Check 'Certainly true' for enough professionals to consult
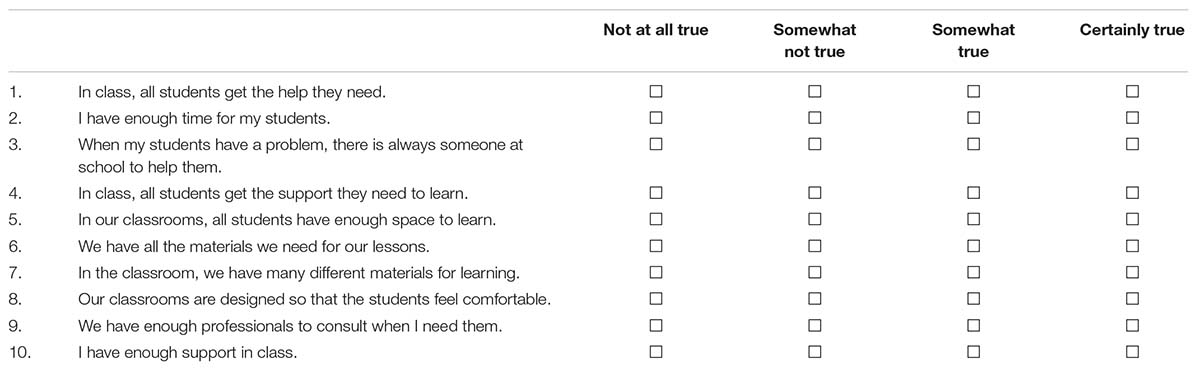 coord(1132,325)
